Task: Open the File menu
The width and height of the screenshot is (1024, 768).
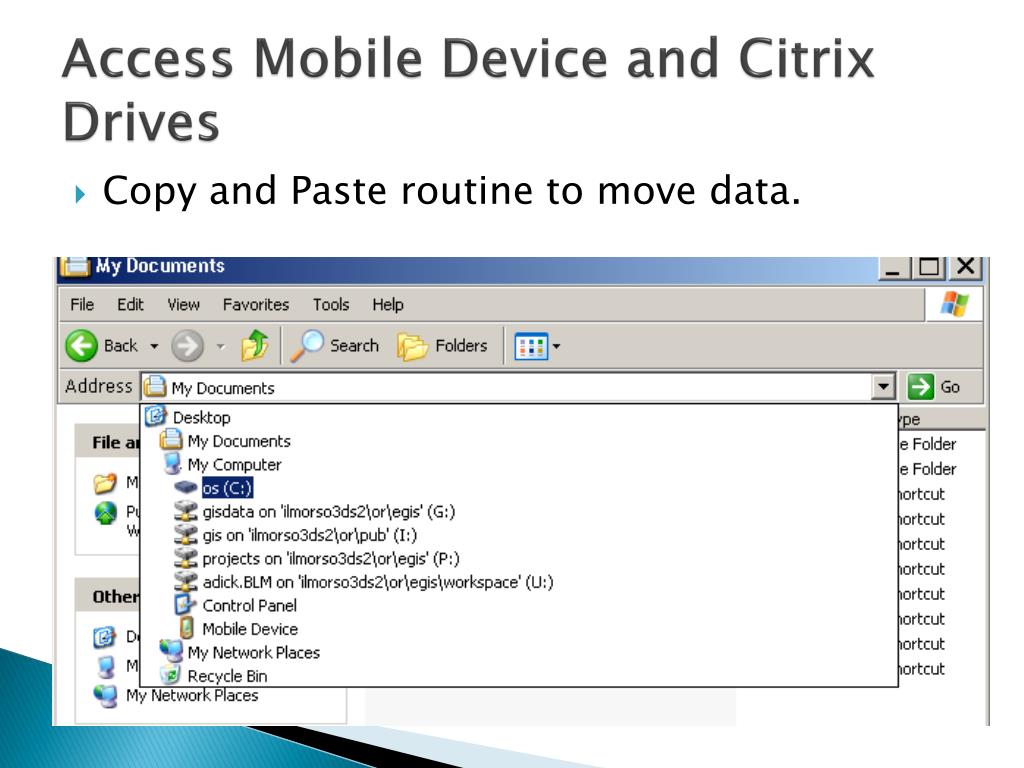Action: (82, 304)
